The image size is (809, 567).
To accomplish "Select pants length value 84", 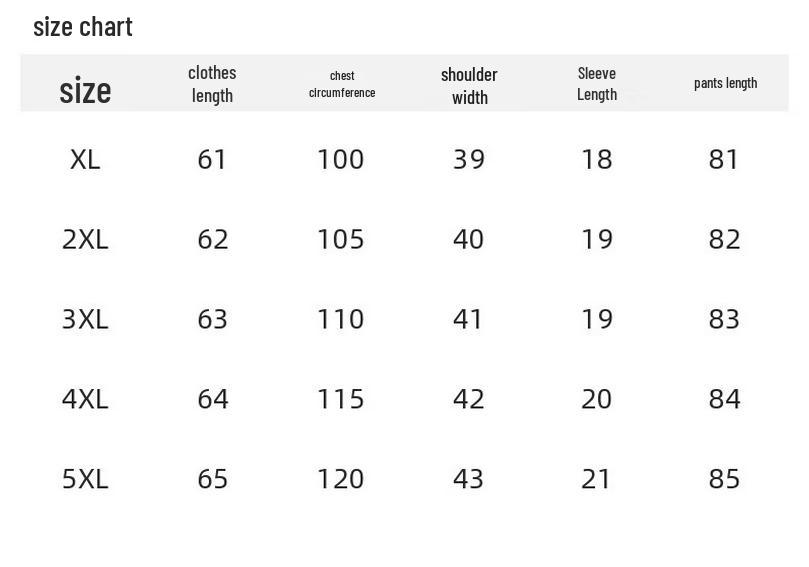I will click(724, 399).
